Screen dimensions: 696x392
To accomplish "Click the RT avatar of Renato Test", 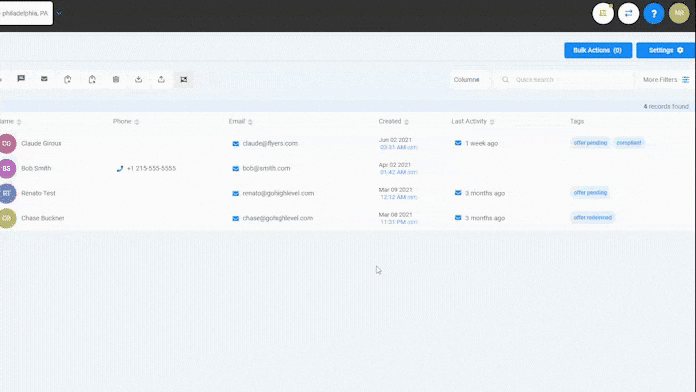I will (x=7, y=193).
